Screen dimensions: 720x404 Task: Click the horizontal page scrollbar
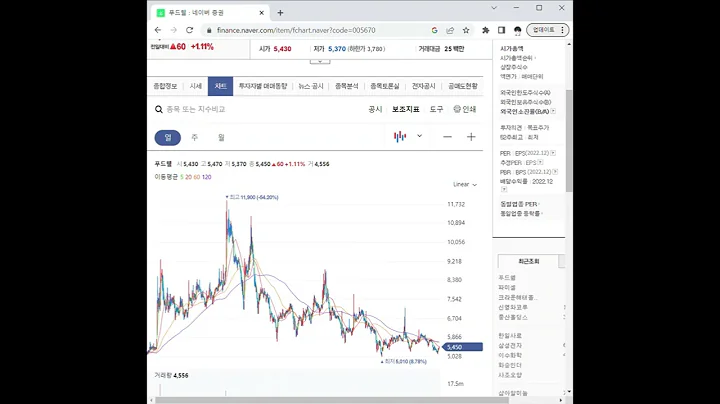331,400
